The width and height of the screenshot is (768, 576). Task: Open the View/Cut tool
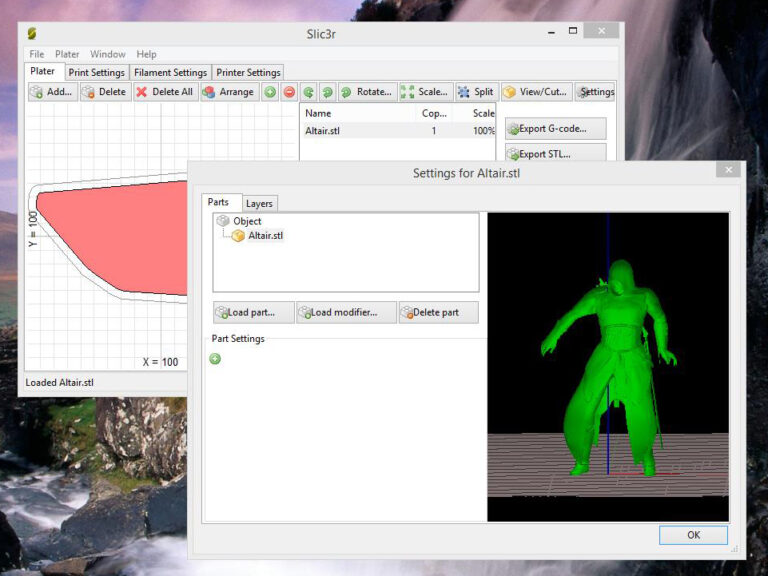coord(535,92)
